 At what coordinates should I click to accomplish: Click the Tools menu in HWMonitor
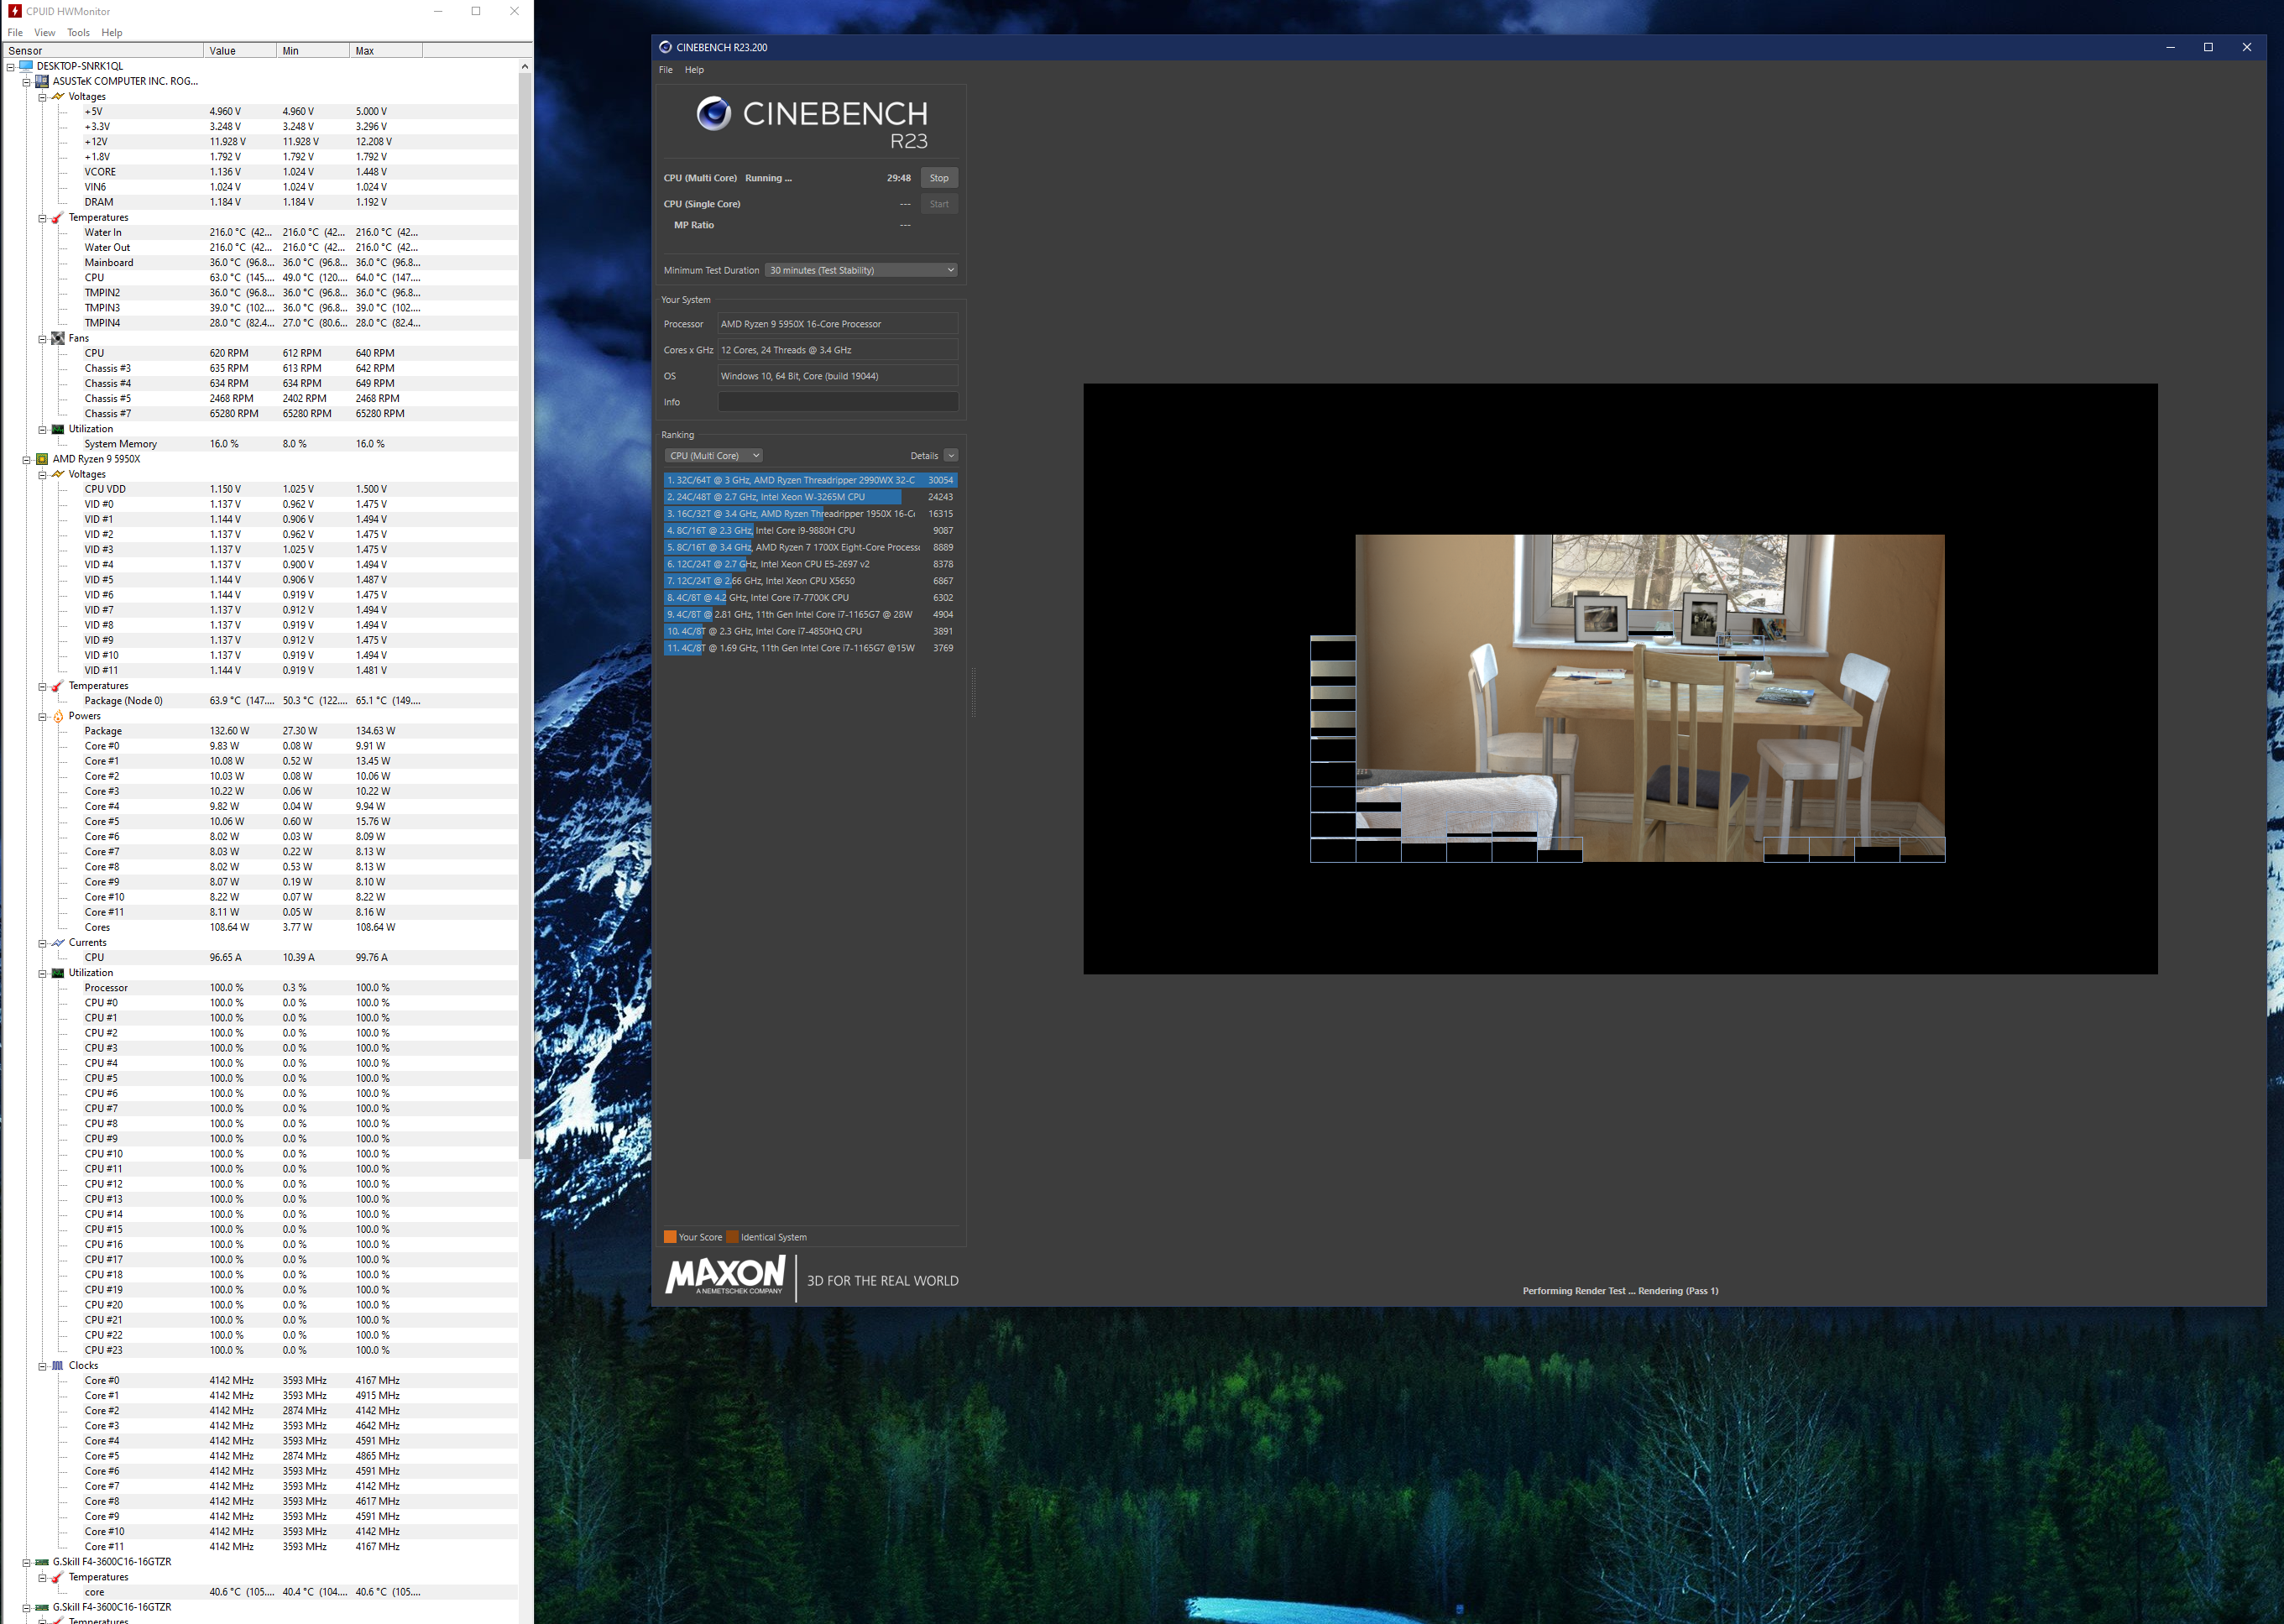click(x=76, y=34)
